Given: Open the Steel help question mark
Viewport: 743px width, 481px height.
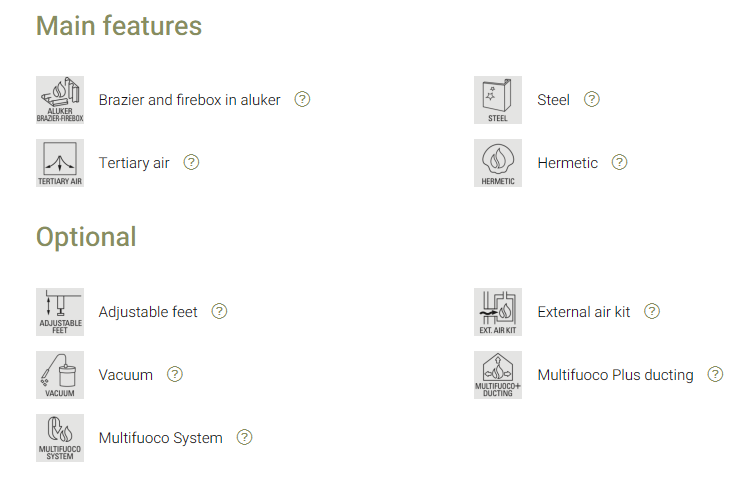Looking at the screenshot, I should coord(592,99).
